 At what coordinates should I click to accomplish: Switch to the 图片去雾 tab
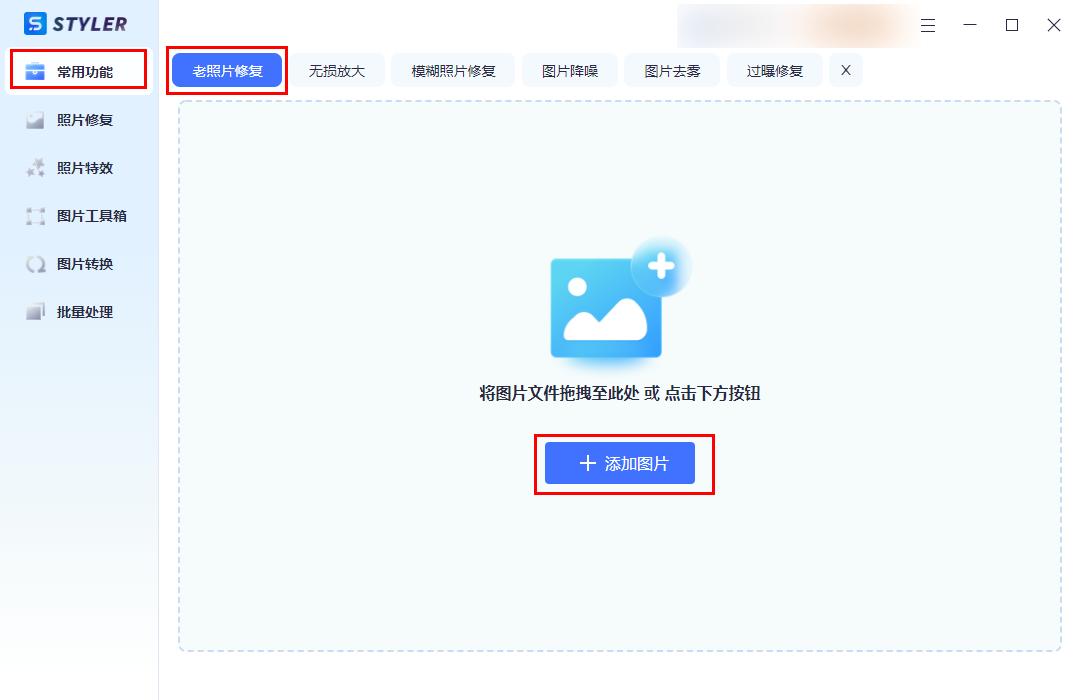pos(672,70)
